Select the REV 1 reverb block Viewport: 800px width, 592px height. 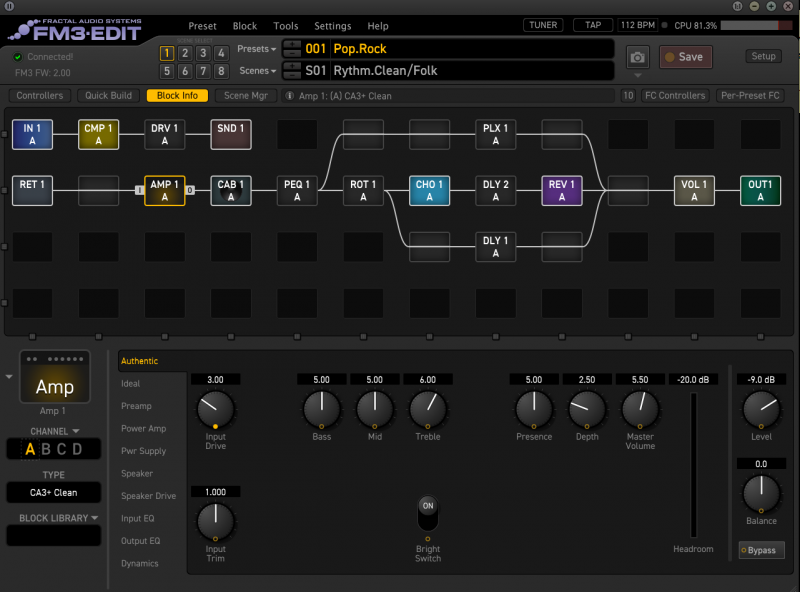[x=561, y=190]
